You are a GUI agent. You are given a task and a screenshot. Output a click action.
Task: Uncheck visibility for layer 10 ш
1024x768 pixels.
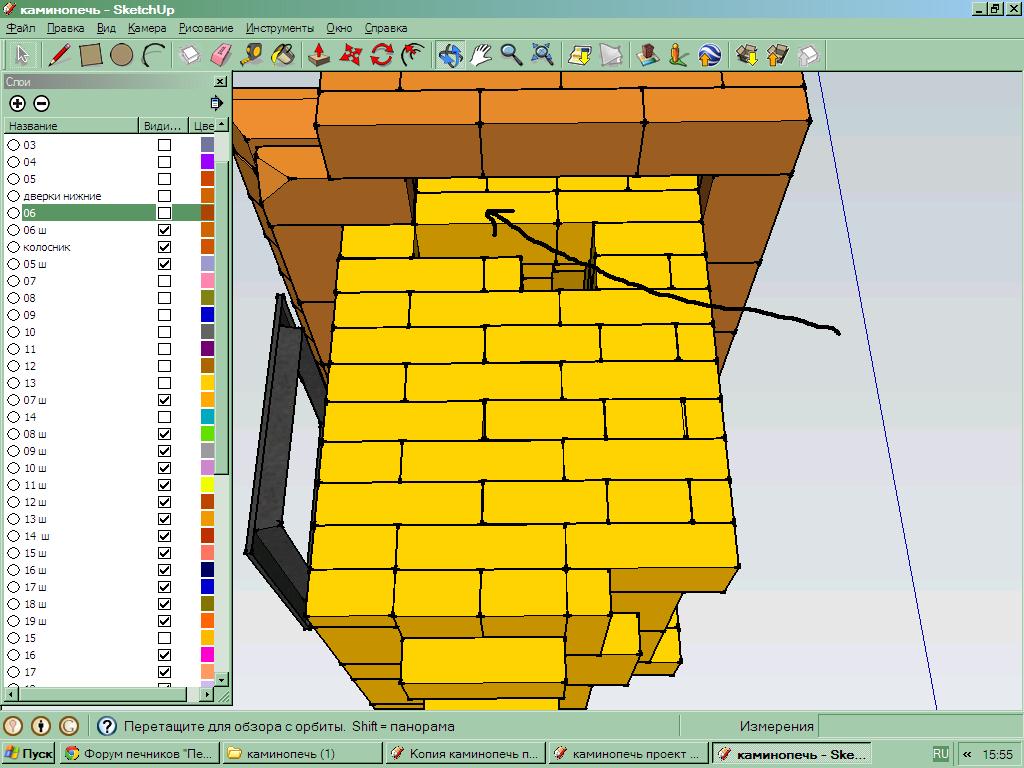(165, 468)
